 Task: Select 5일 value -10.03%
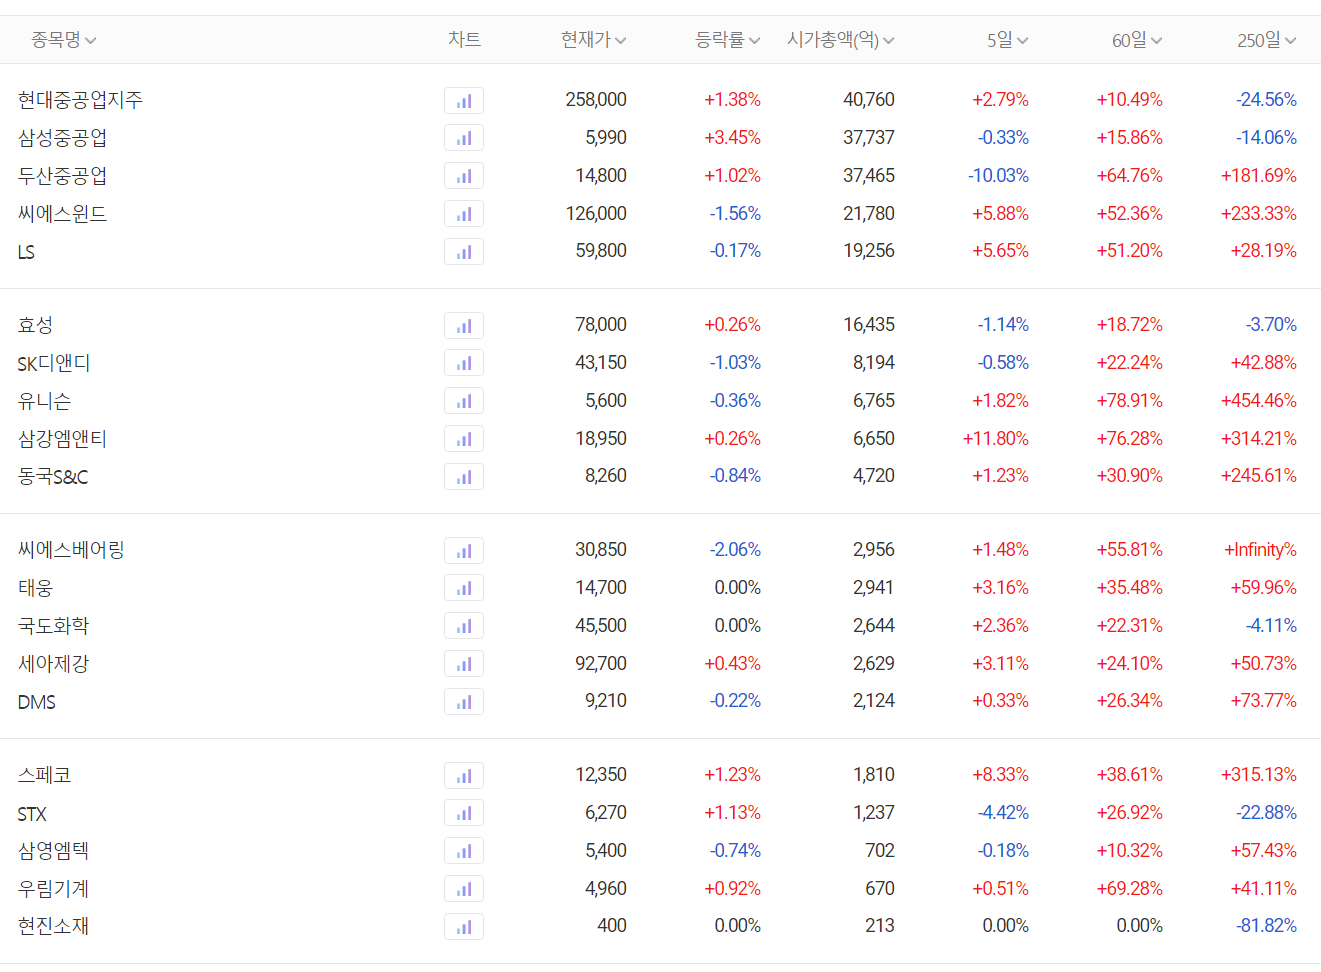click(998, 176)
